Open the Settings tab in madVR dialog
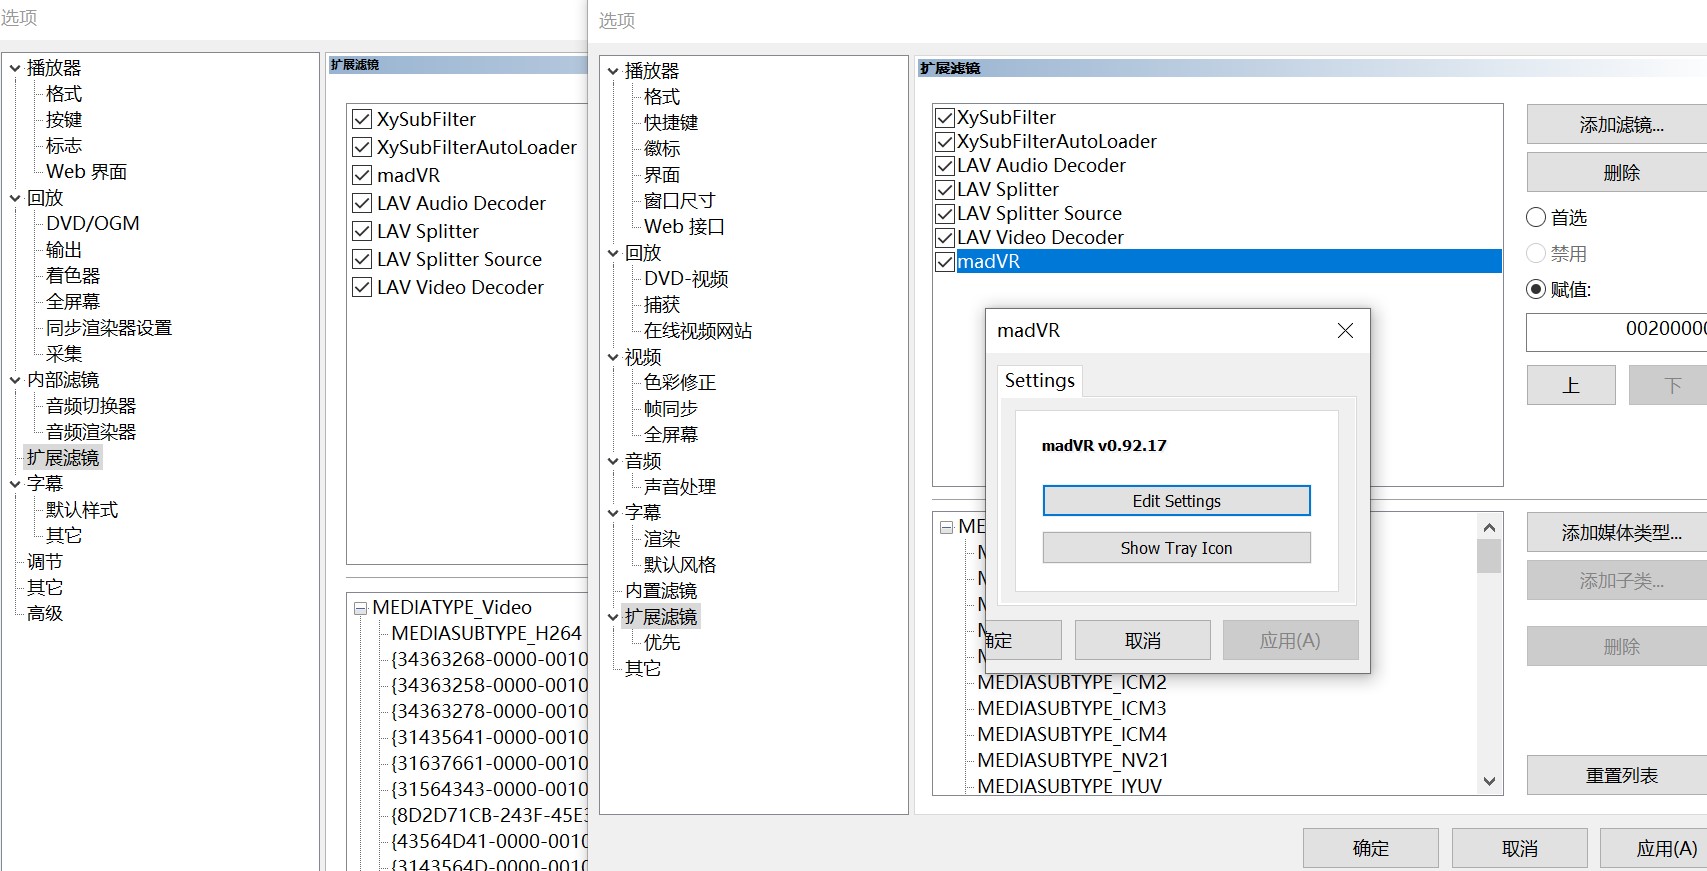The width and height of the screenshot is (1707, 871). [1039, 380]
